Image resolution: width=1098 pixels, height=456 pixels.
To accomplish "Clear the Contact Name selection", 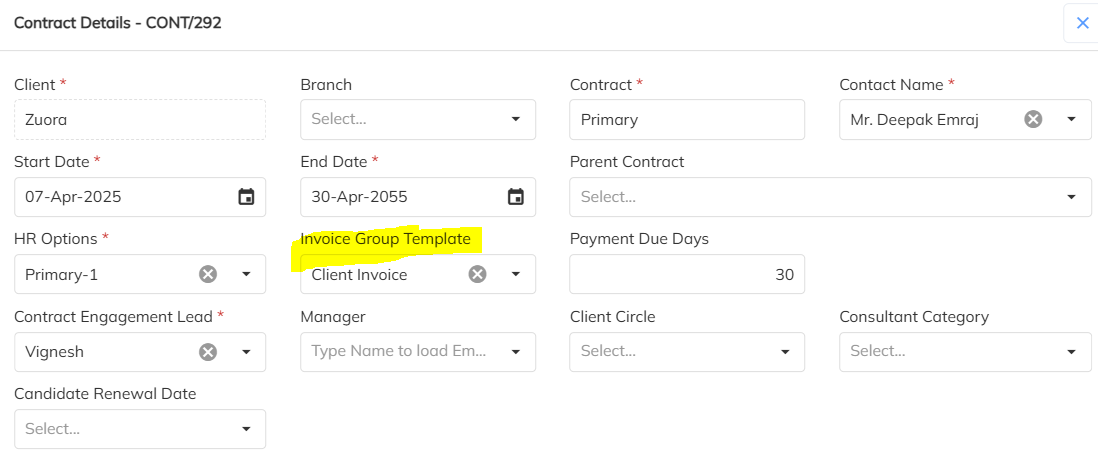I will click(x=1033, y=119).
